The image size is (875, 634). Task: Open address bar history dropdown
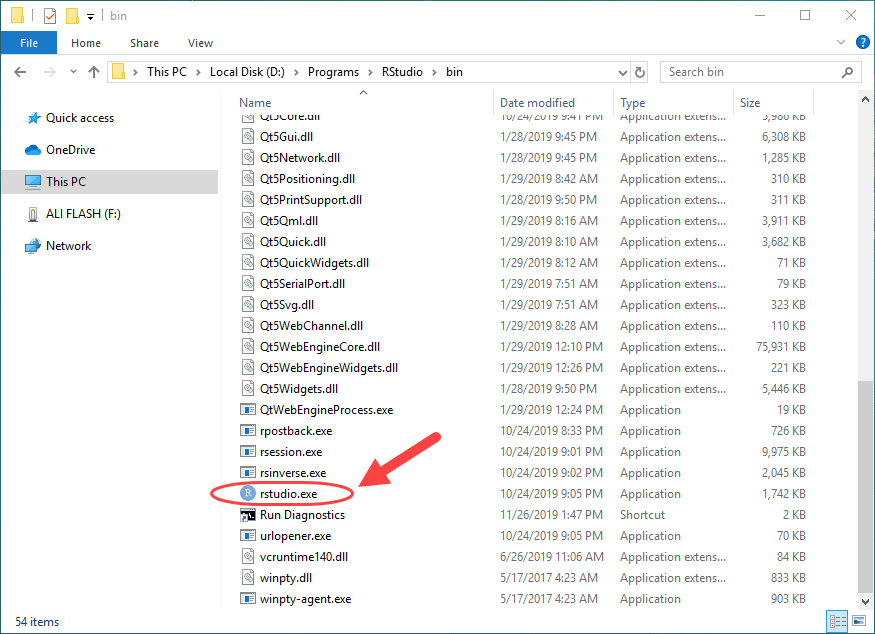point(623,73)
